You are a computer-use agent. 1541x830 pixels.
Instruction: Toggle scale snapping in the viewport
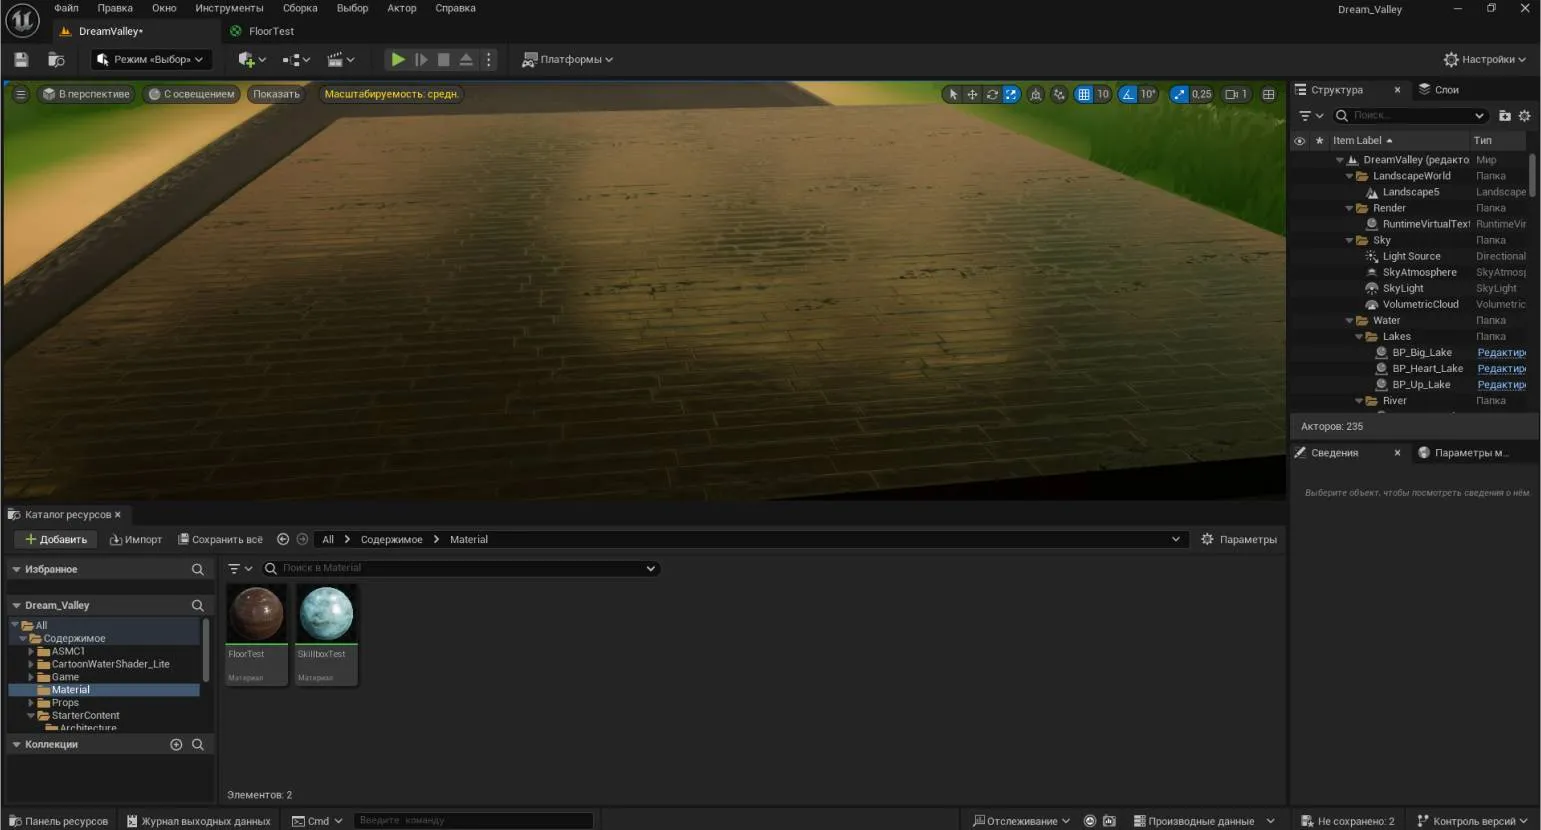tap(1179, 94)
